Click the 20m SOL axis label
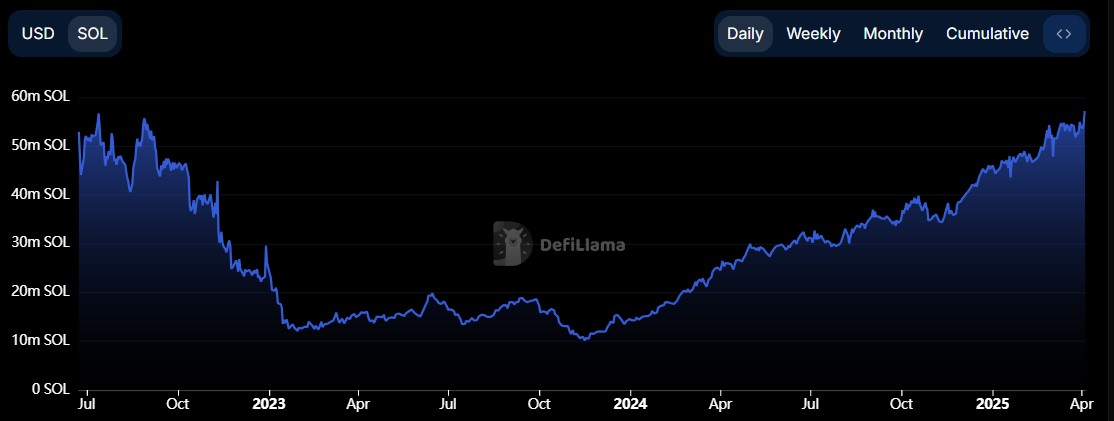This screenshot has width=1114, height=421. pyautogui.click(x=41, y=292)
